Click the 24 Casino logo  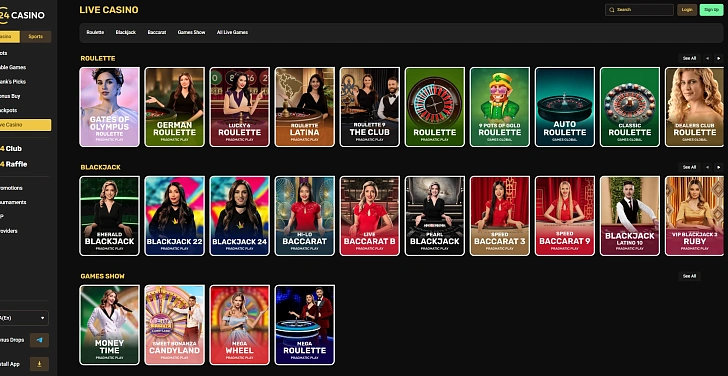coord(22,15)
